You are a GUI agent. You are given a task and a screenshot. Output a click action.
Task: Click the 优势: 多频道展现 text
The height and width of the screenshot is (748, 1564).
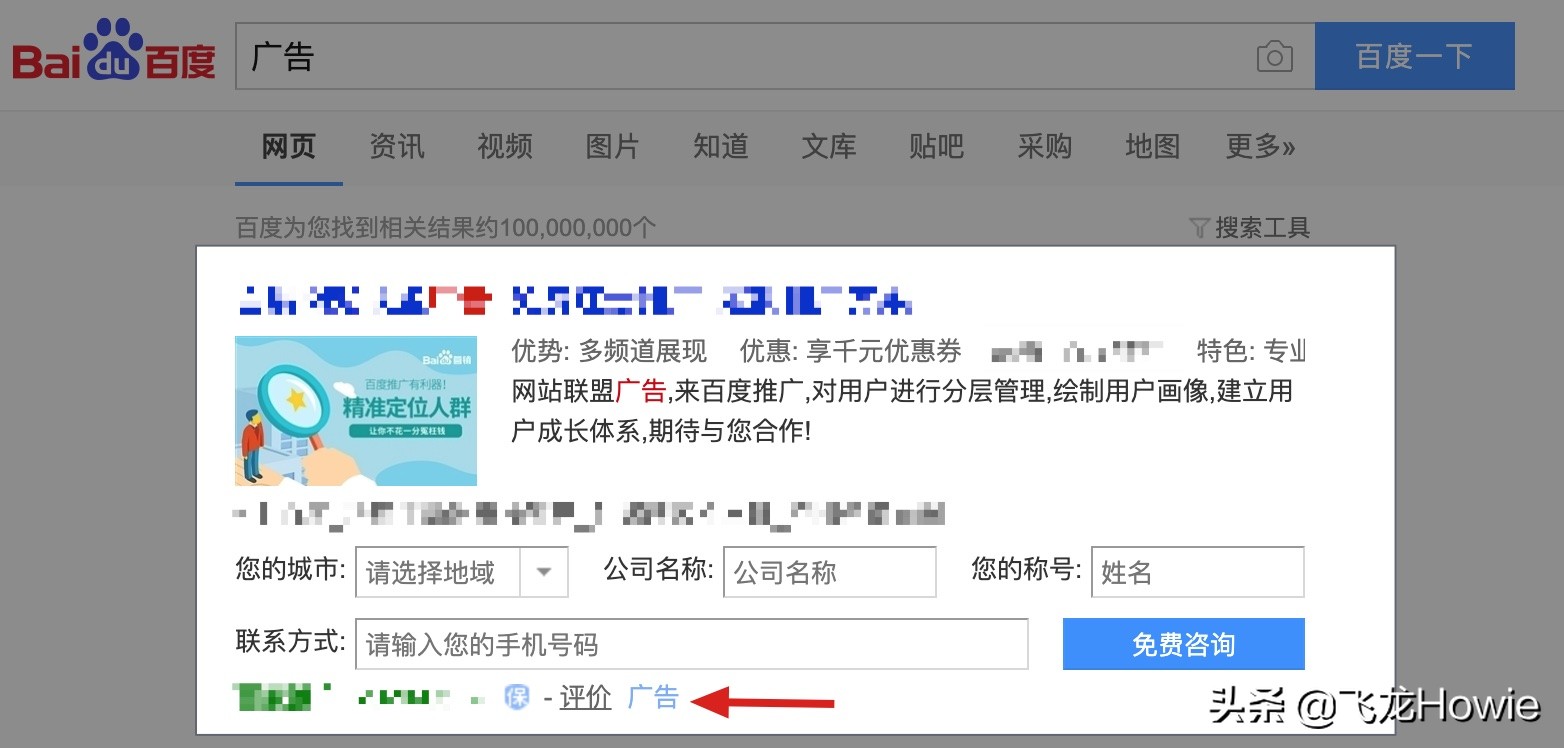point(609,351)
